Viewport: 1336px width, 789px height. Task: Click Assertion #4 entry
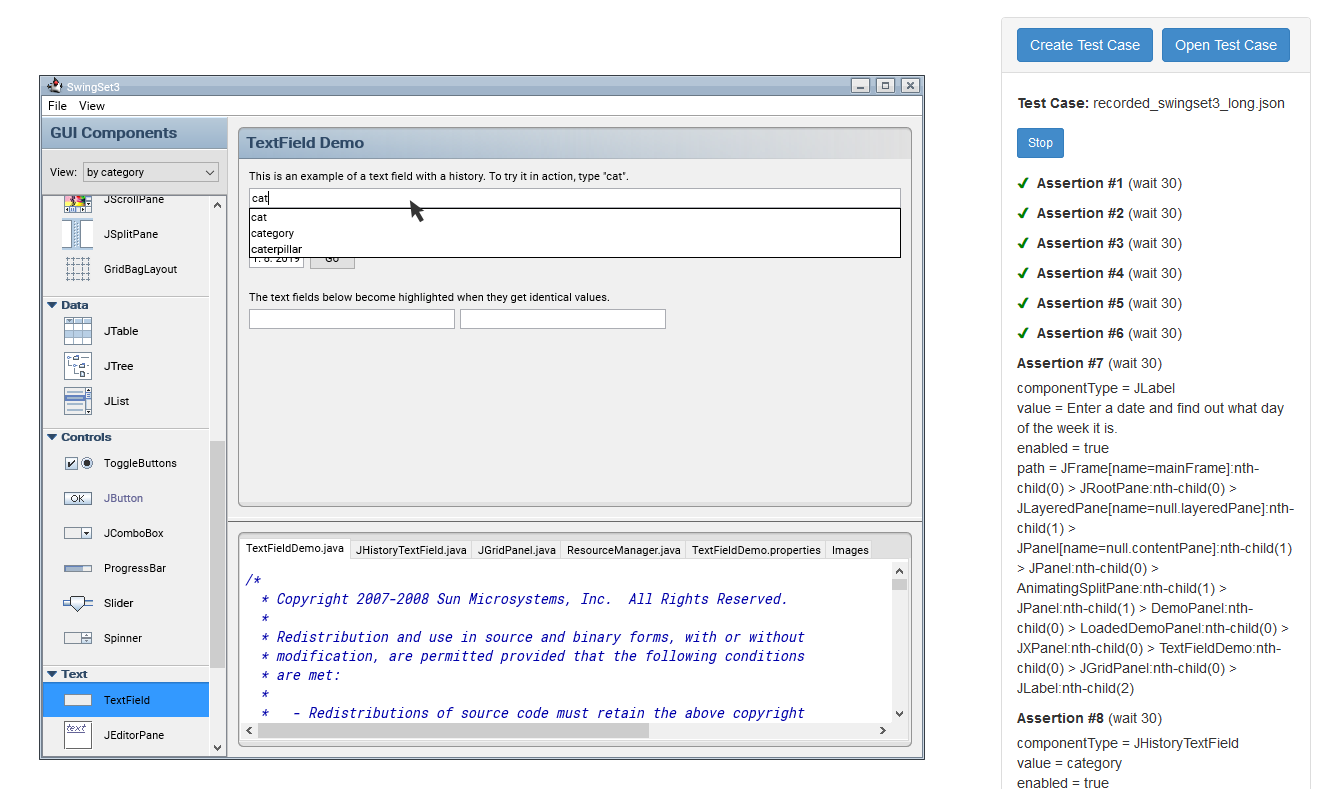(x=1099, y=273)
